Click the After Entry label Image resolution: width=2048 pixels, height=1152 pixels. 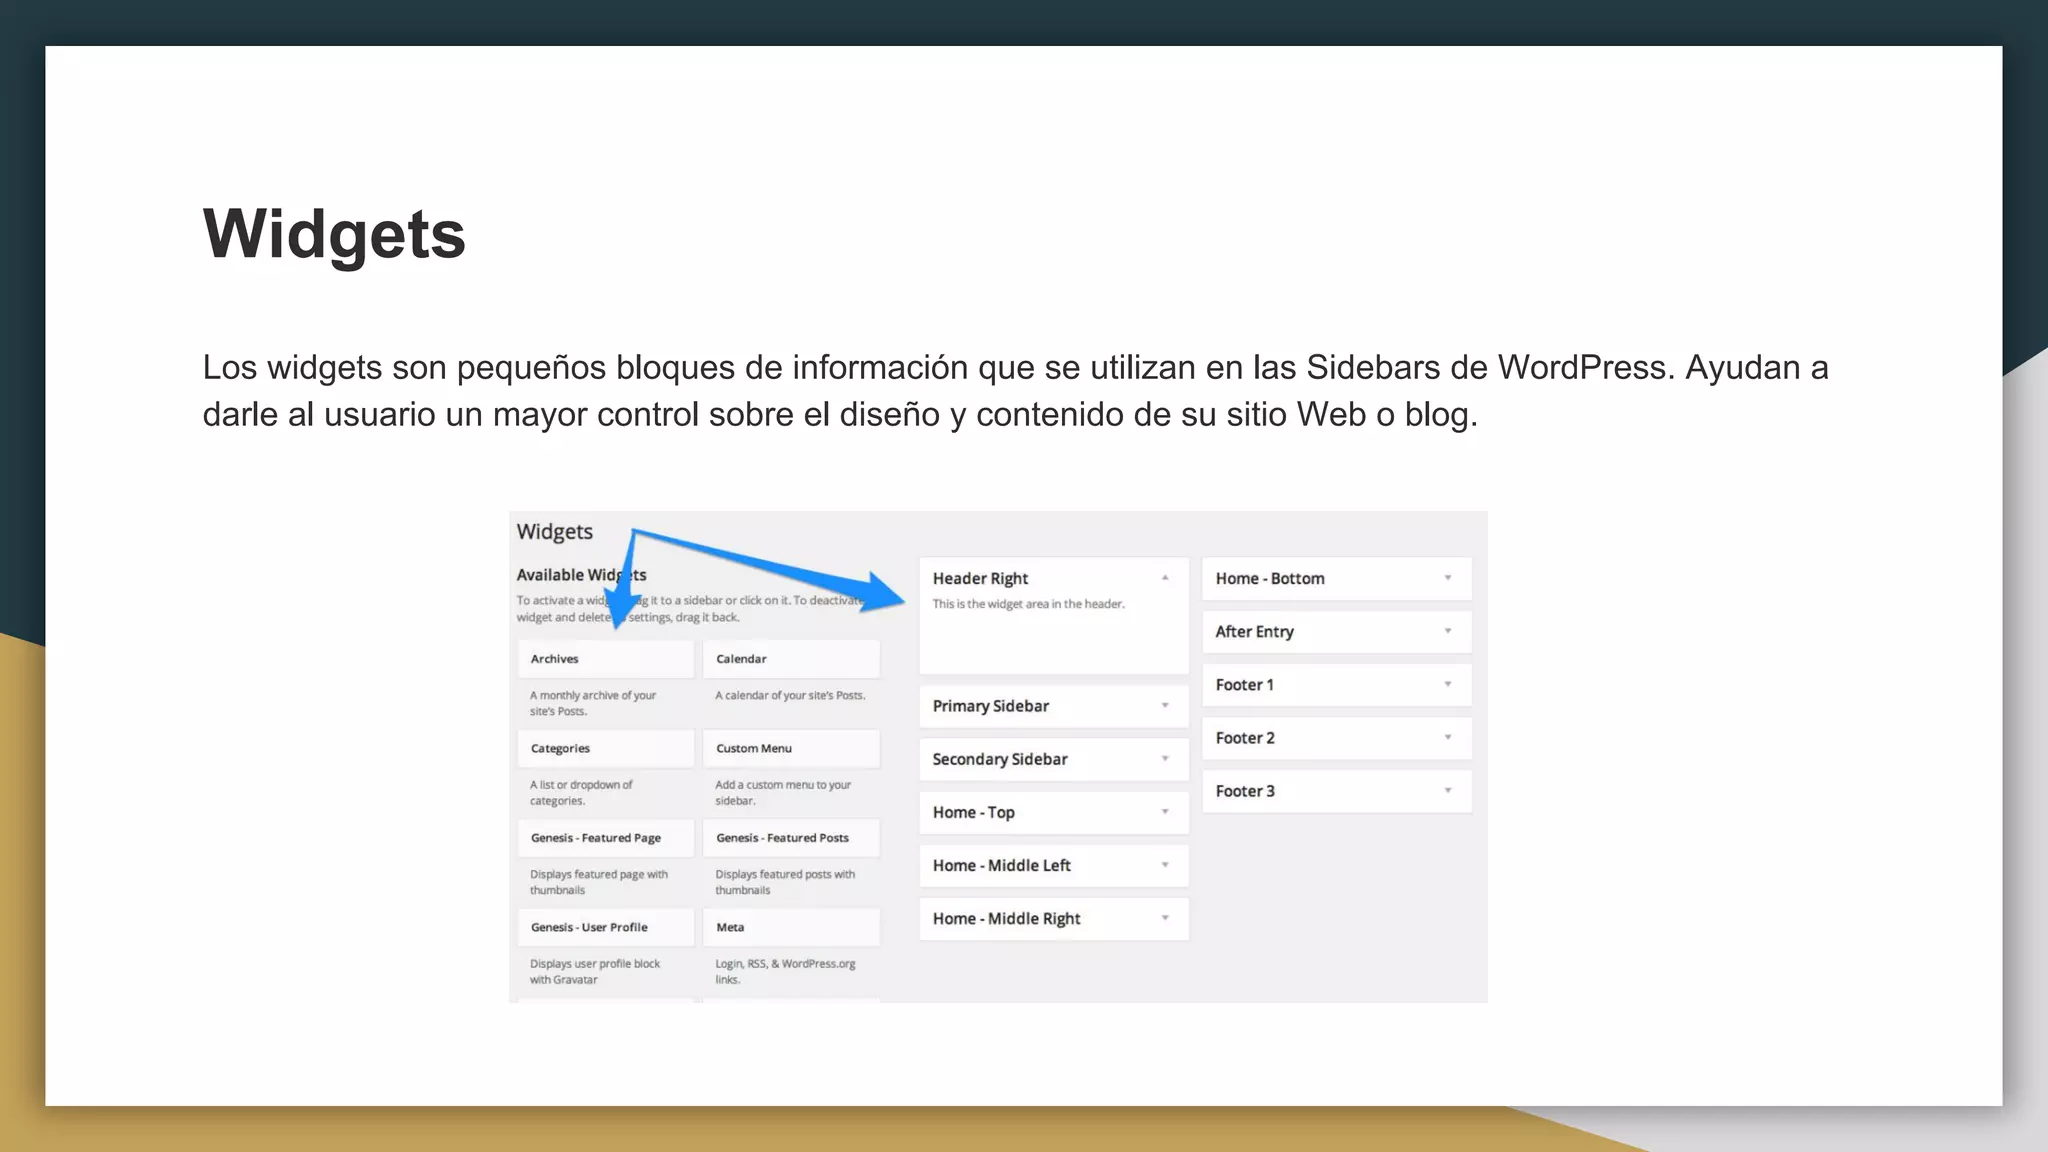pyautogui.click(x=1255, y=631)
